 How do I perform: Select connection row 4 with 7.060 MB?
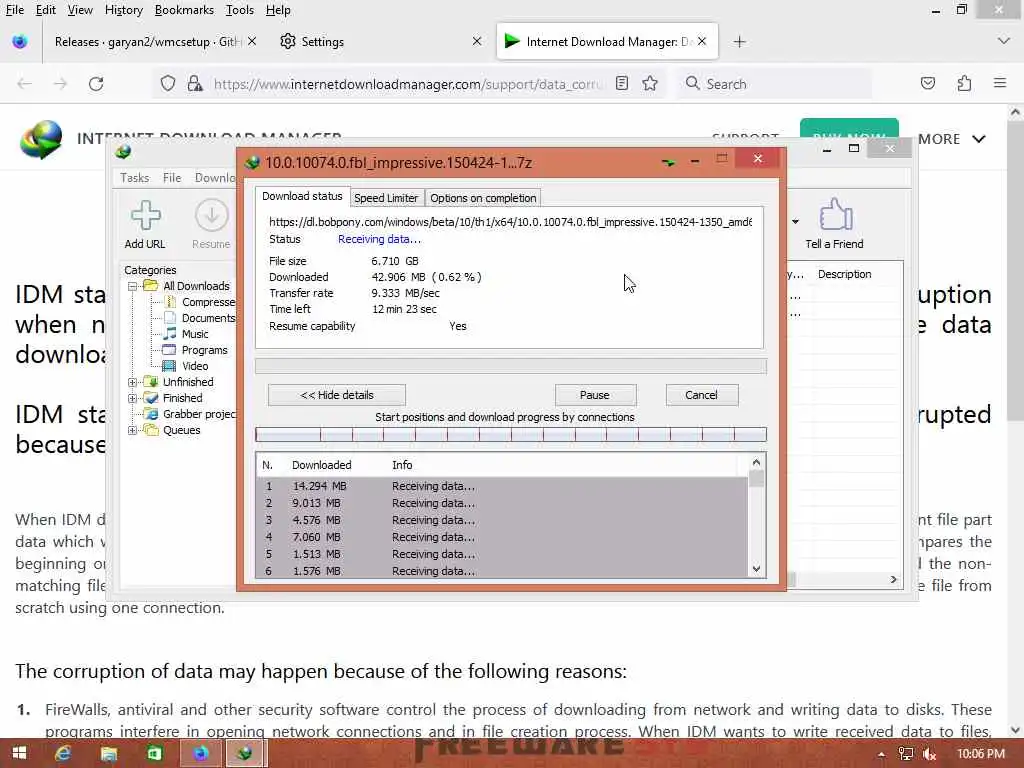coord(502,537)
